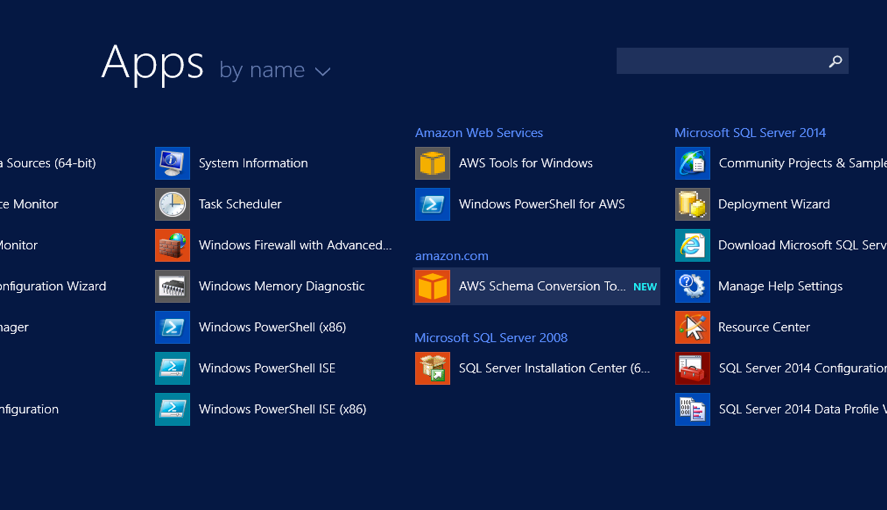Click the 'Windows Firewall with Advanced...' label
The height and width of the screenshot is (510, 887).
point(295,245)
